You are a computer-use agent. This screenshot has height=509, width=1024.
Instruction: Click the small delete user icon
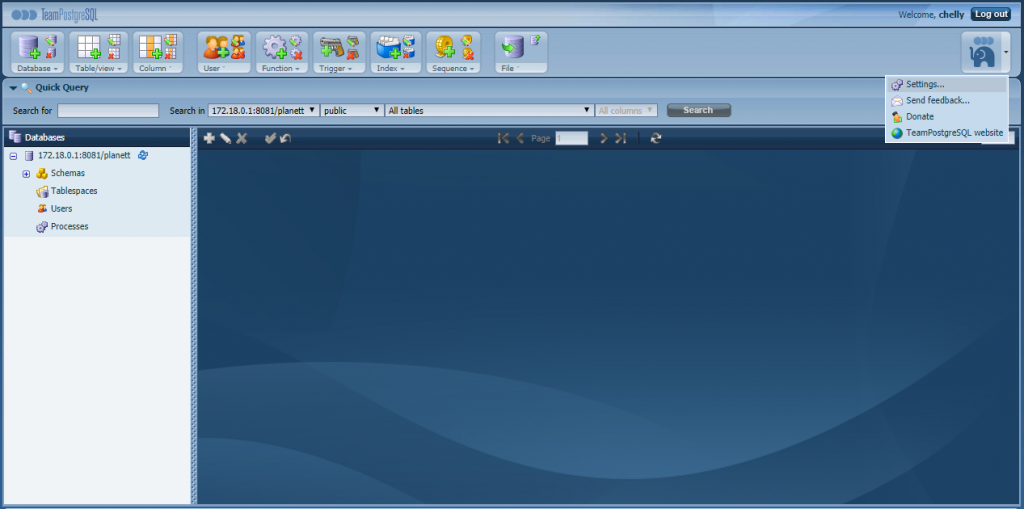238,54
